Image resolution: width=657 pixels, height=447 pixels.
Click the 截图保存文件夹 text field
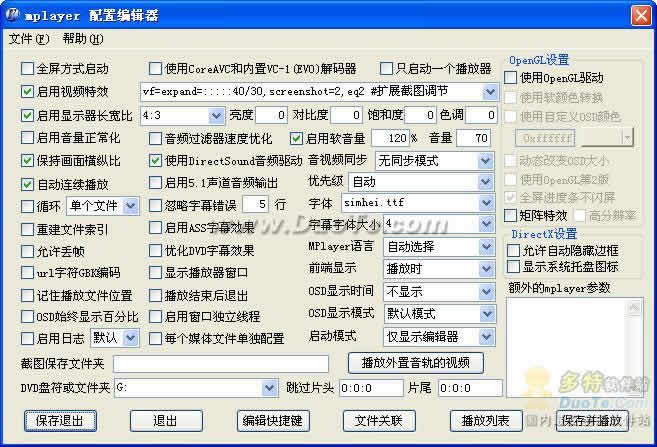pyautogui.click(x=220, y=363)
